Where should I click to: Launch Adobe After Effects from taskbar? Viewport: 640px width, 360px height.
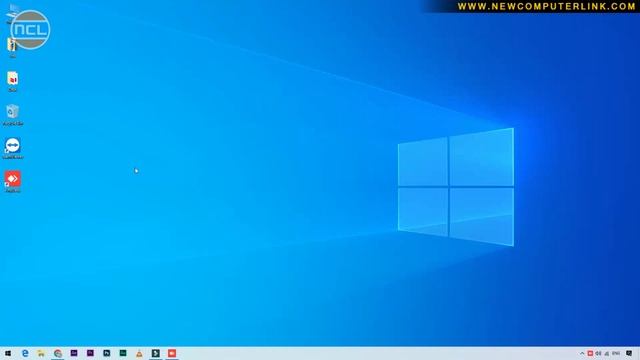coord(74,353)
